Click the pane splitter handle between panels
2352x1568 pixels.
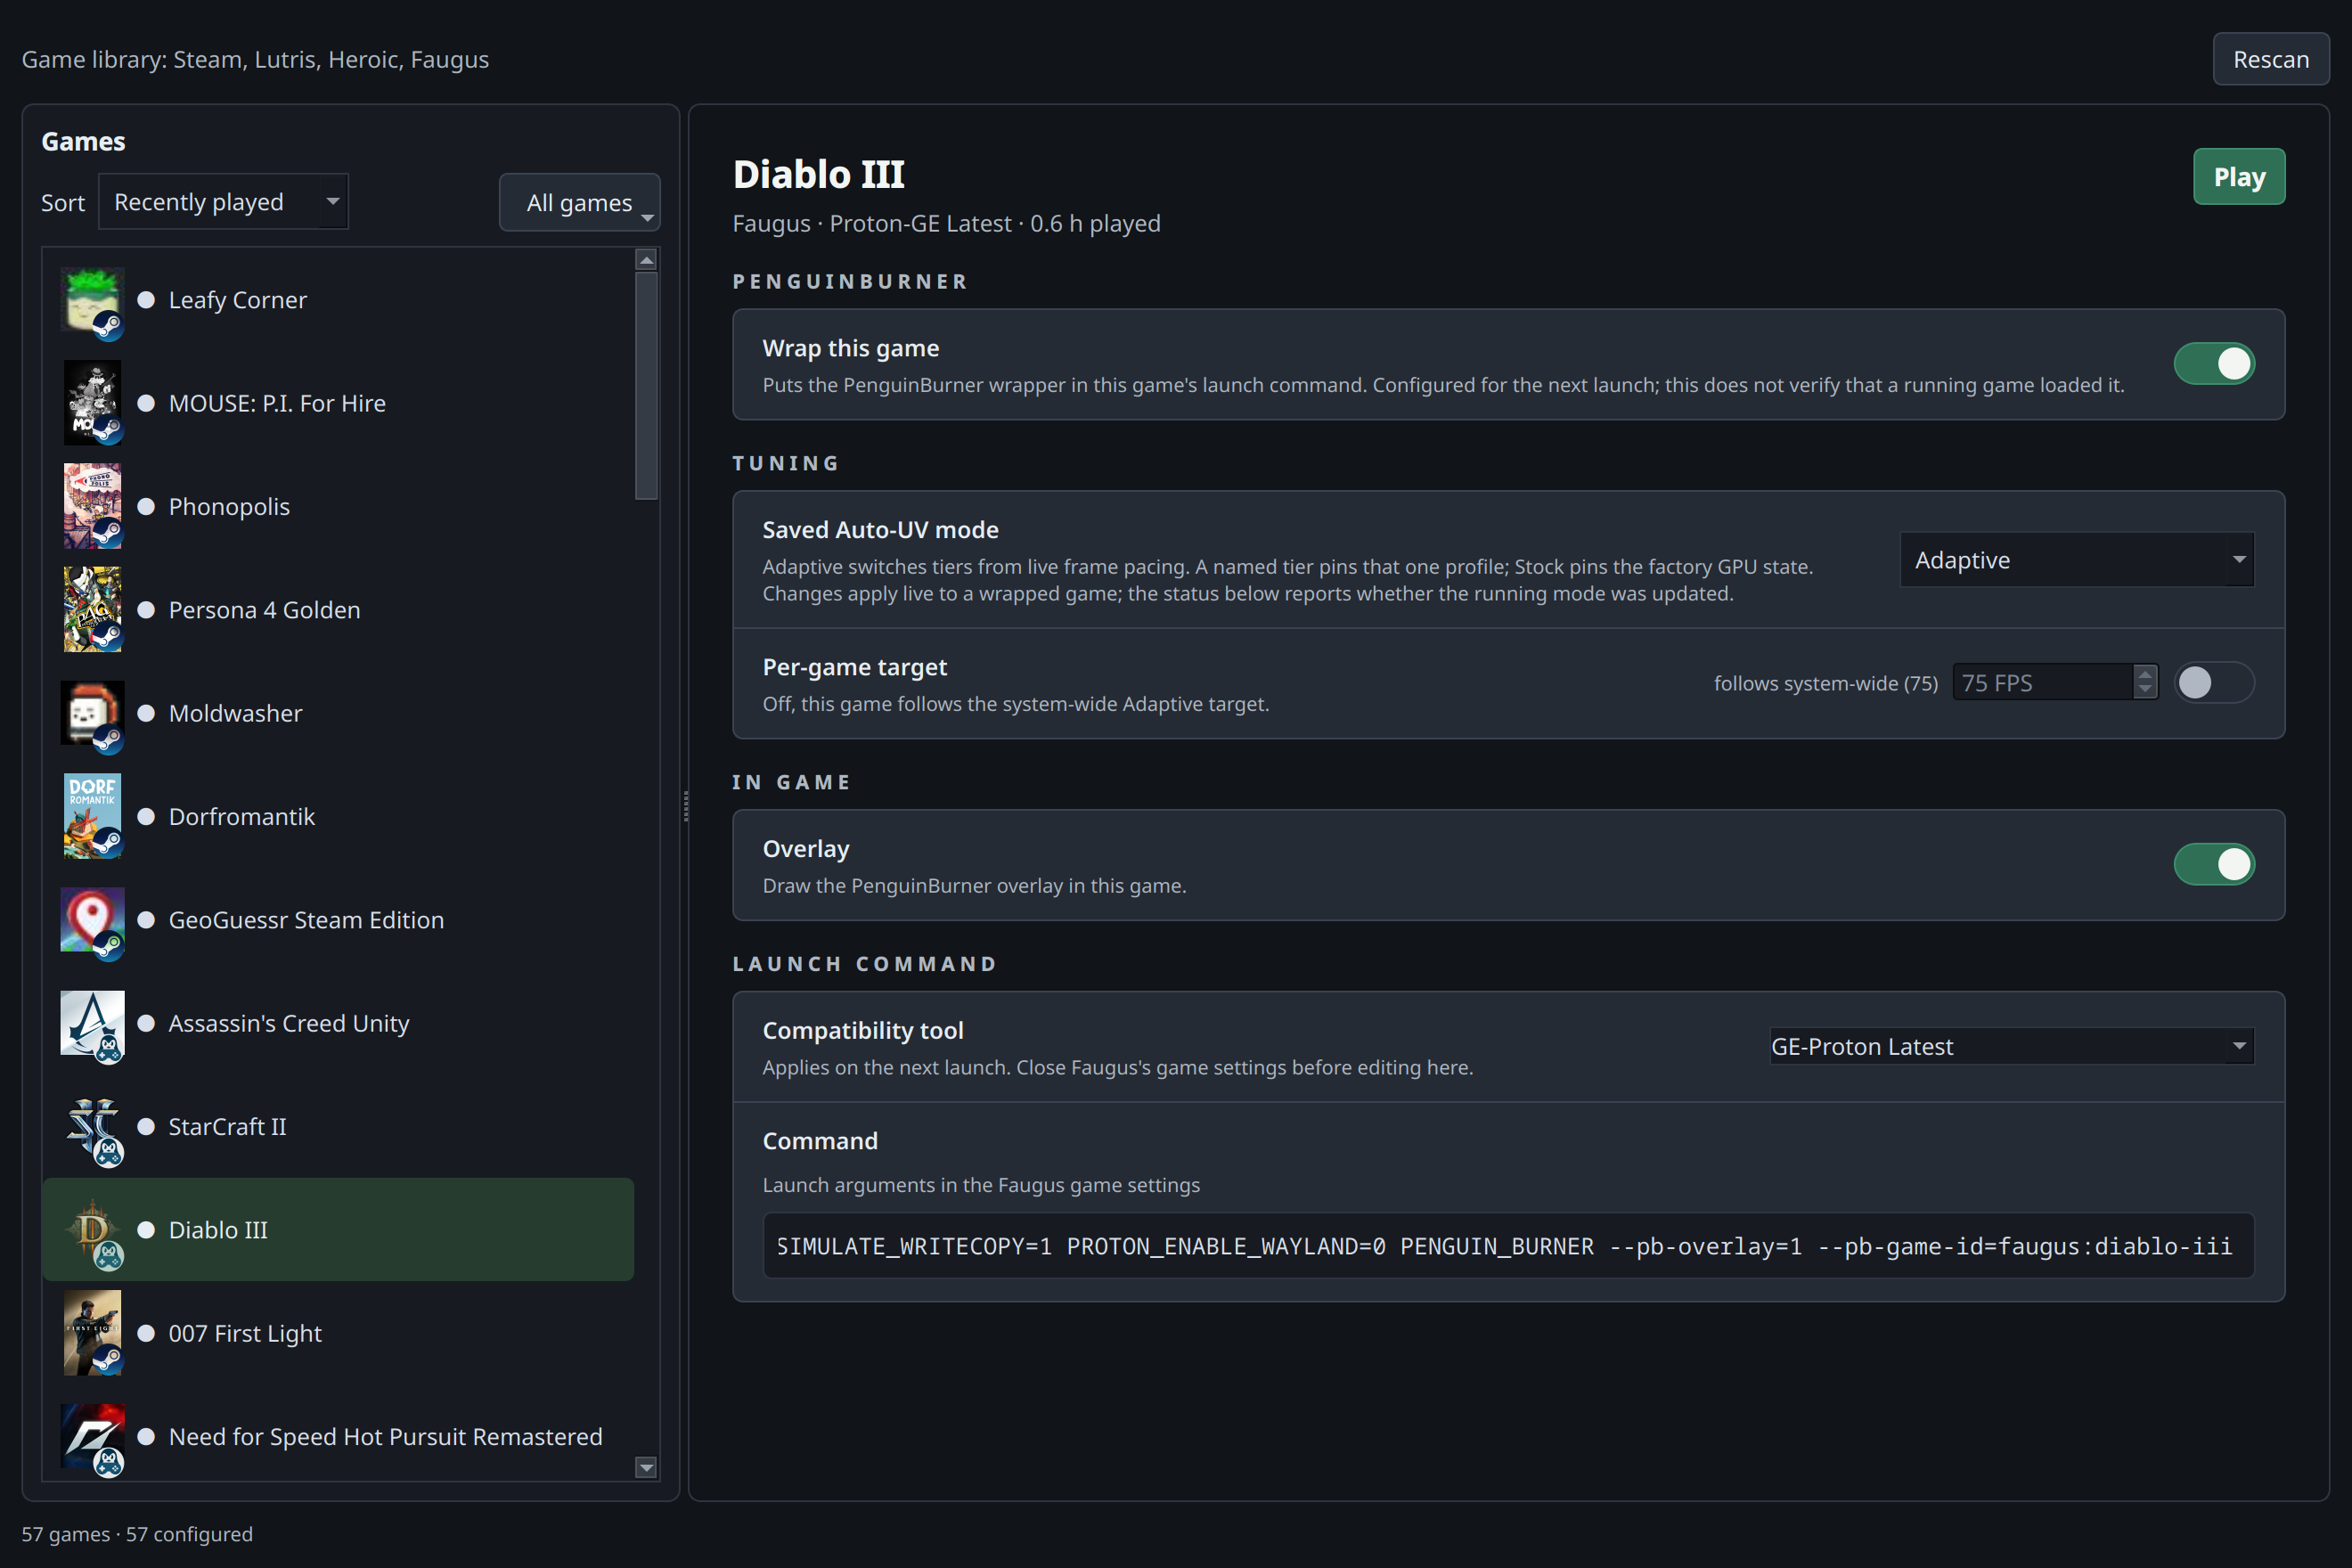(x=685, y=805)
